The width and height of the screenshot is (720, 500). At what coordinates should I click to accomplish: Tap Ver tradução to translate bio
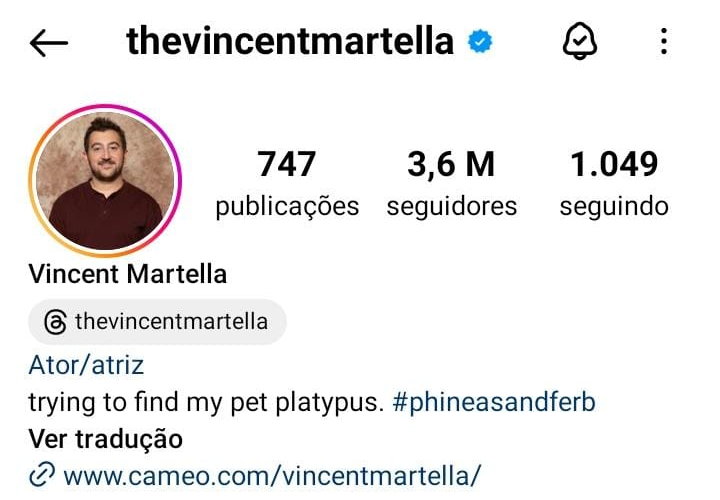(x=105, y=439)
